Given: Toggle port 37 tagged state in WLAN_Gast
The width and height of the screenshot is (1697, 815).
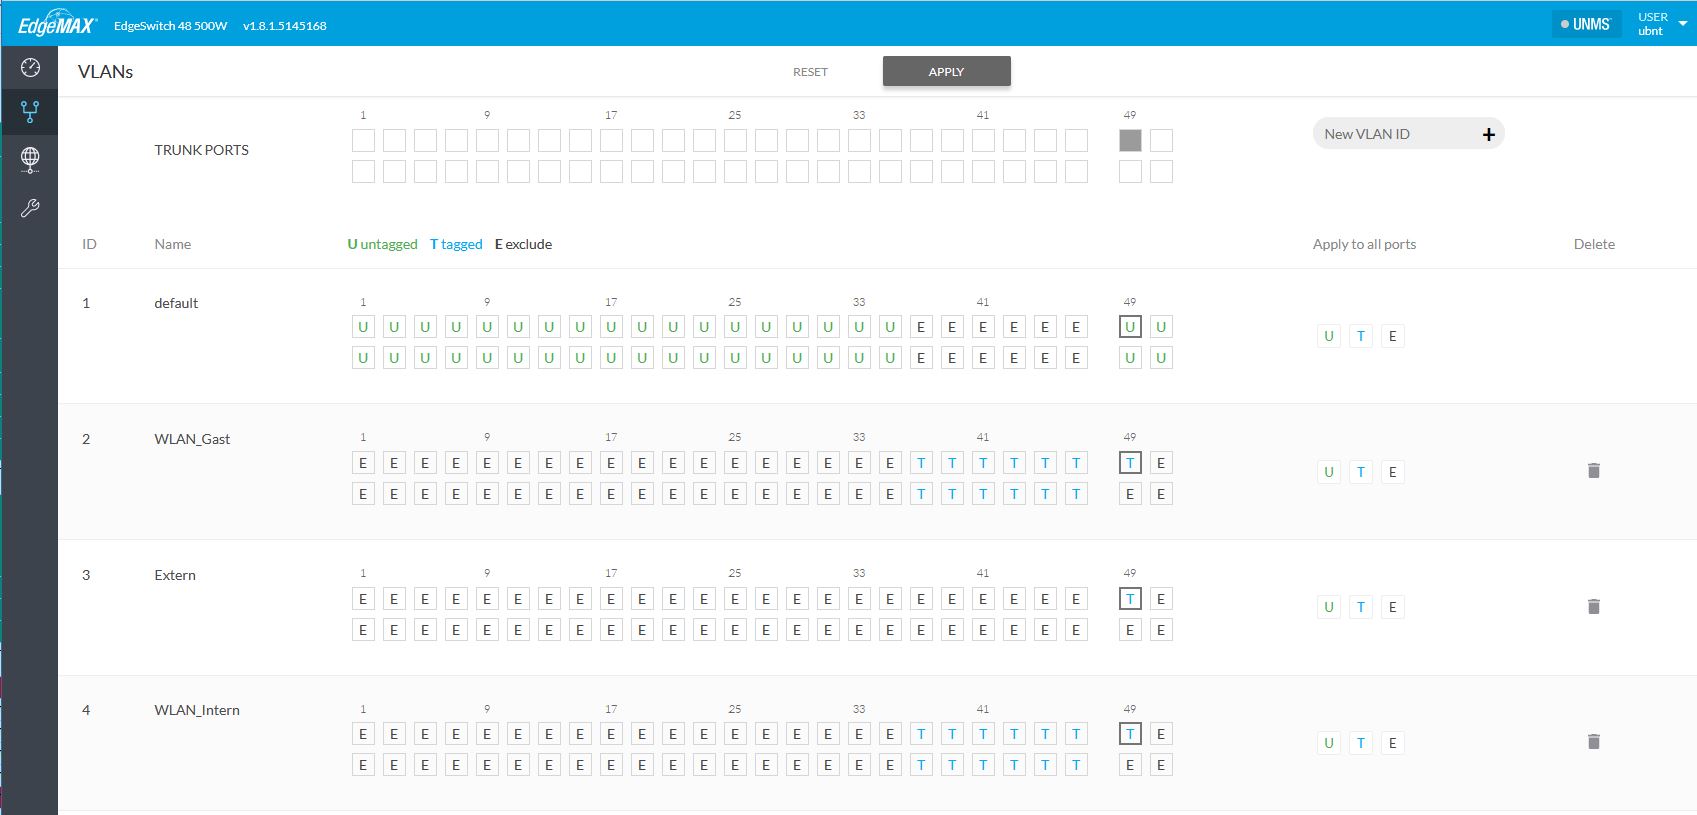Looking at the screenshot, I should tap(921, 463).
